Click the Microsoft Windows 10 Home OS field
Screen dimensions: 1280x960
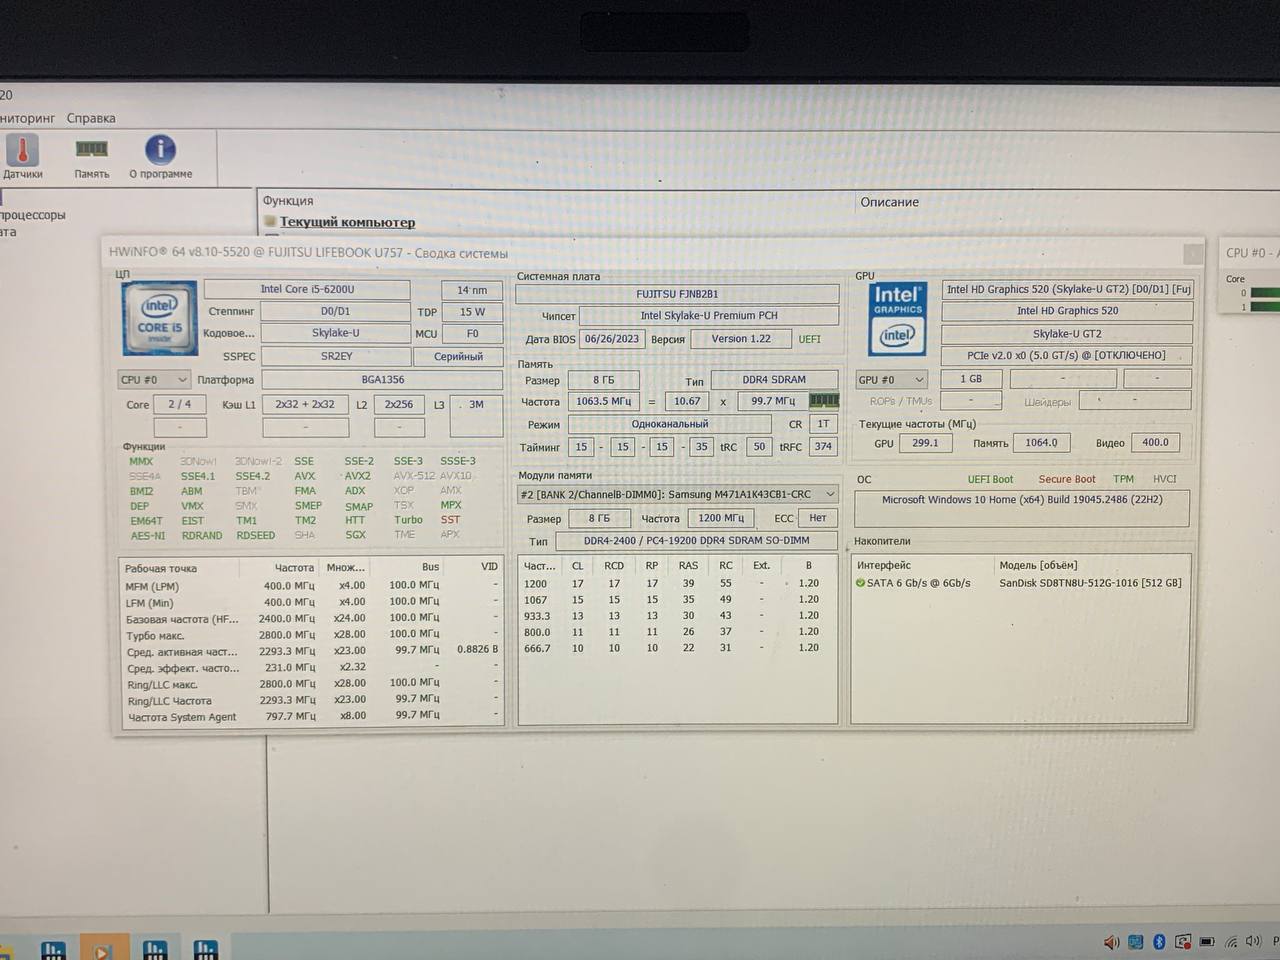(x=1022, y=507)
